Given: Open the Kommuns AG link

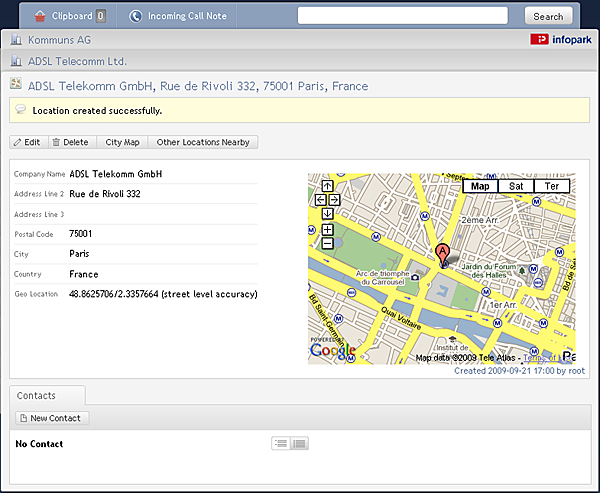Looking at the screenshot, I should [59, 40].
